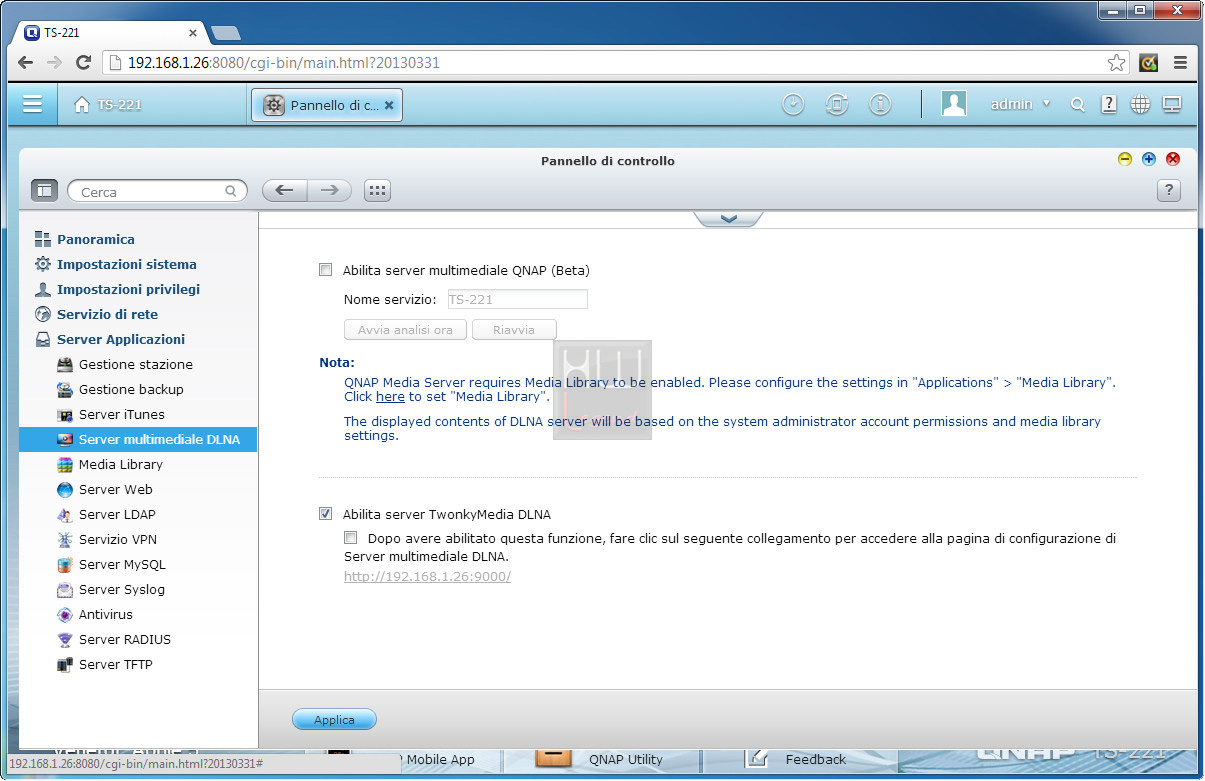
Task: Enable the 'Abilita server multimediale QNAP (Beta)' checkbox
Action: [325, 270]
